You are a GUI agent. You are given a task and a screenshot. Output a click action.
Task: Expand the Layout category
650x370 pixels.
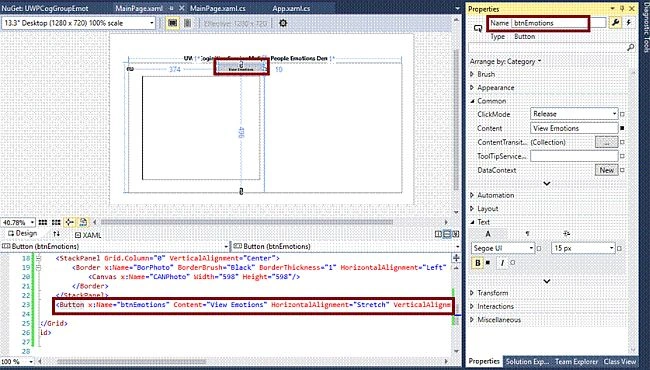(472, 209)
